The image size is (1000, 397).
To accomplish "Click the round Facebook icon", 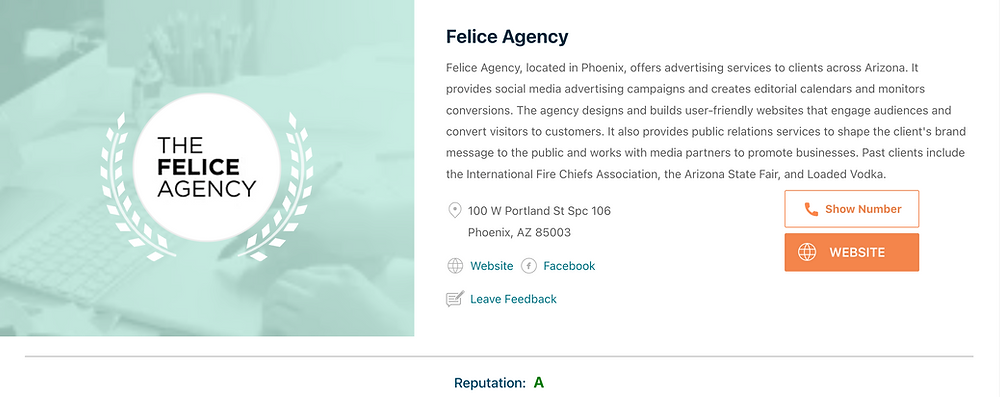I will pyautogui.click(x=529, y=266).
